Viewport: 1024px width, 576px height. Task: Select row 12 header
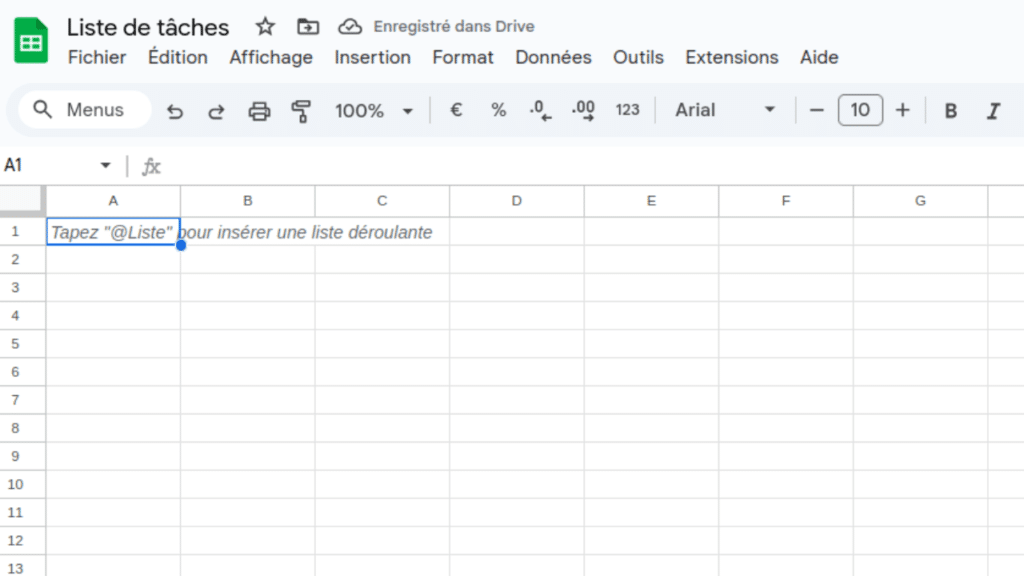click(22, 541)
